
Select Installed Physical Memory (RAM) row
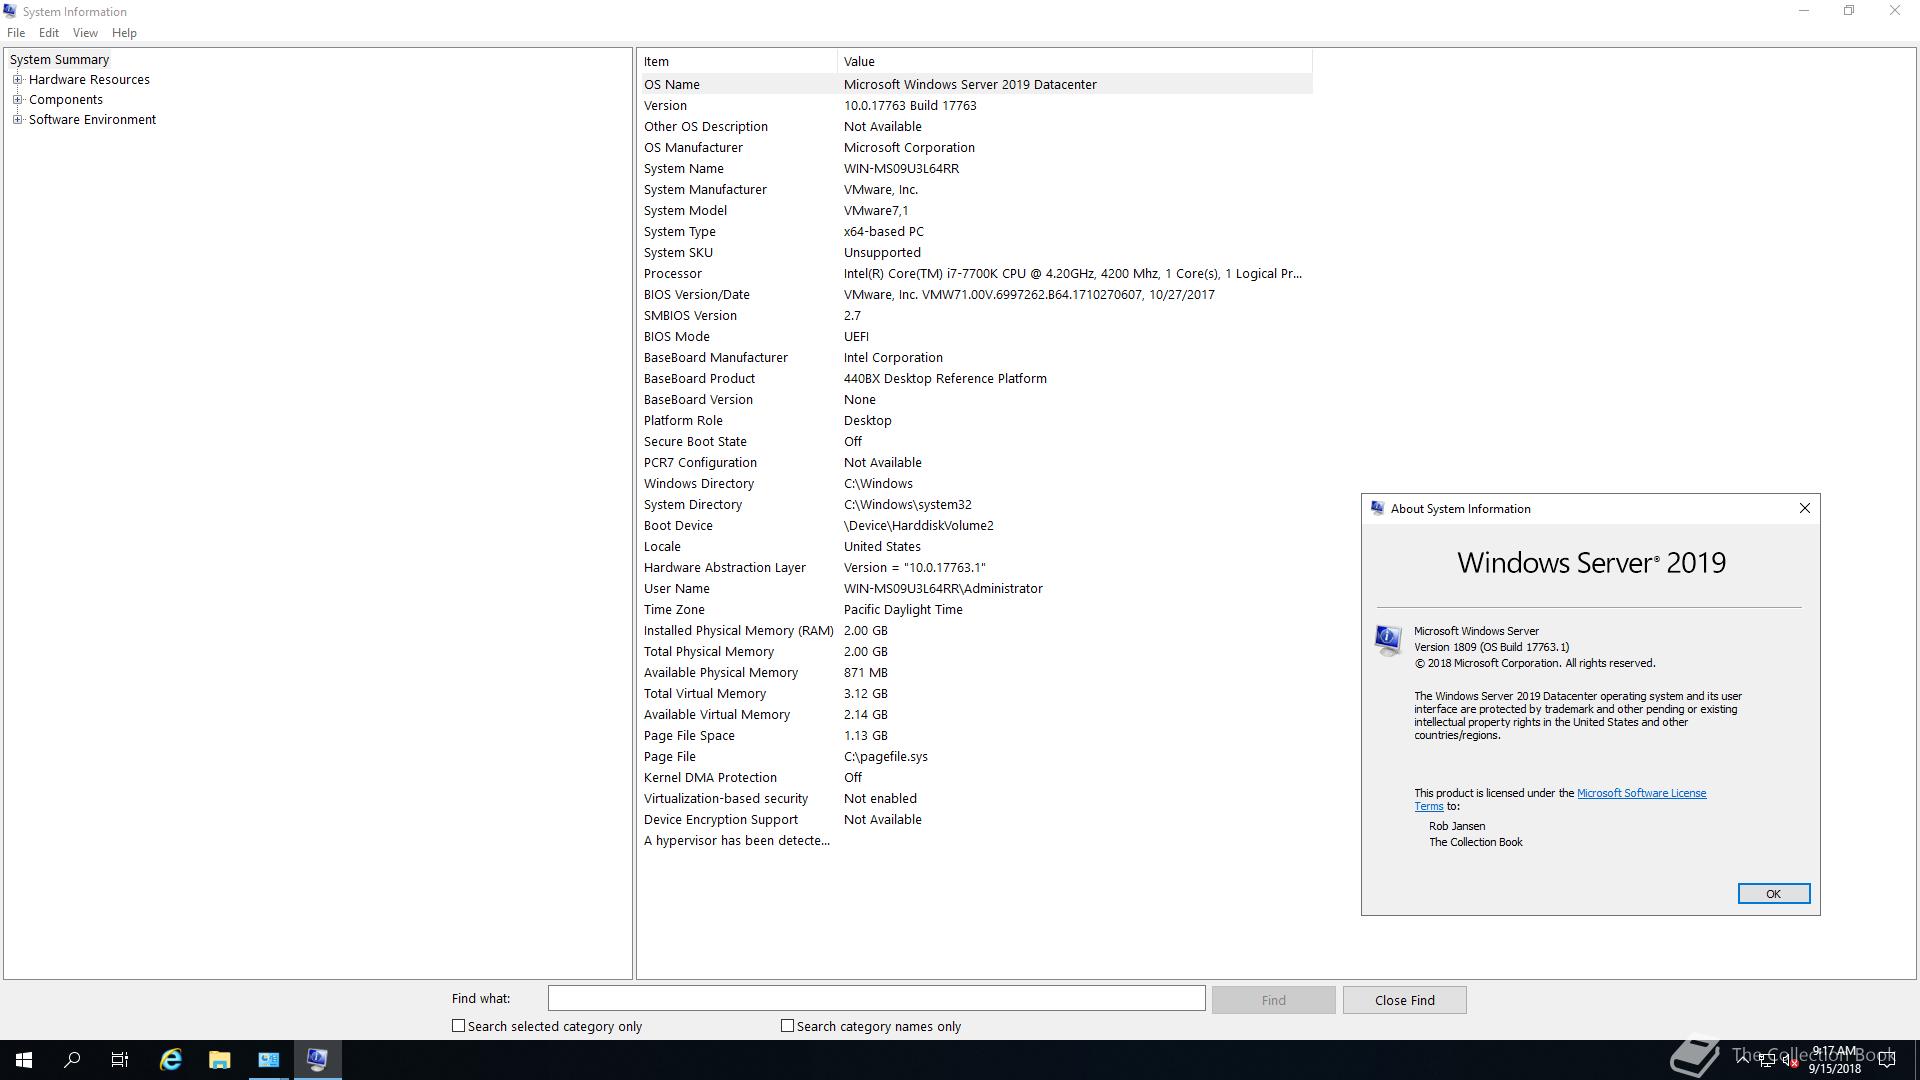[976, 630]
